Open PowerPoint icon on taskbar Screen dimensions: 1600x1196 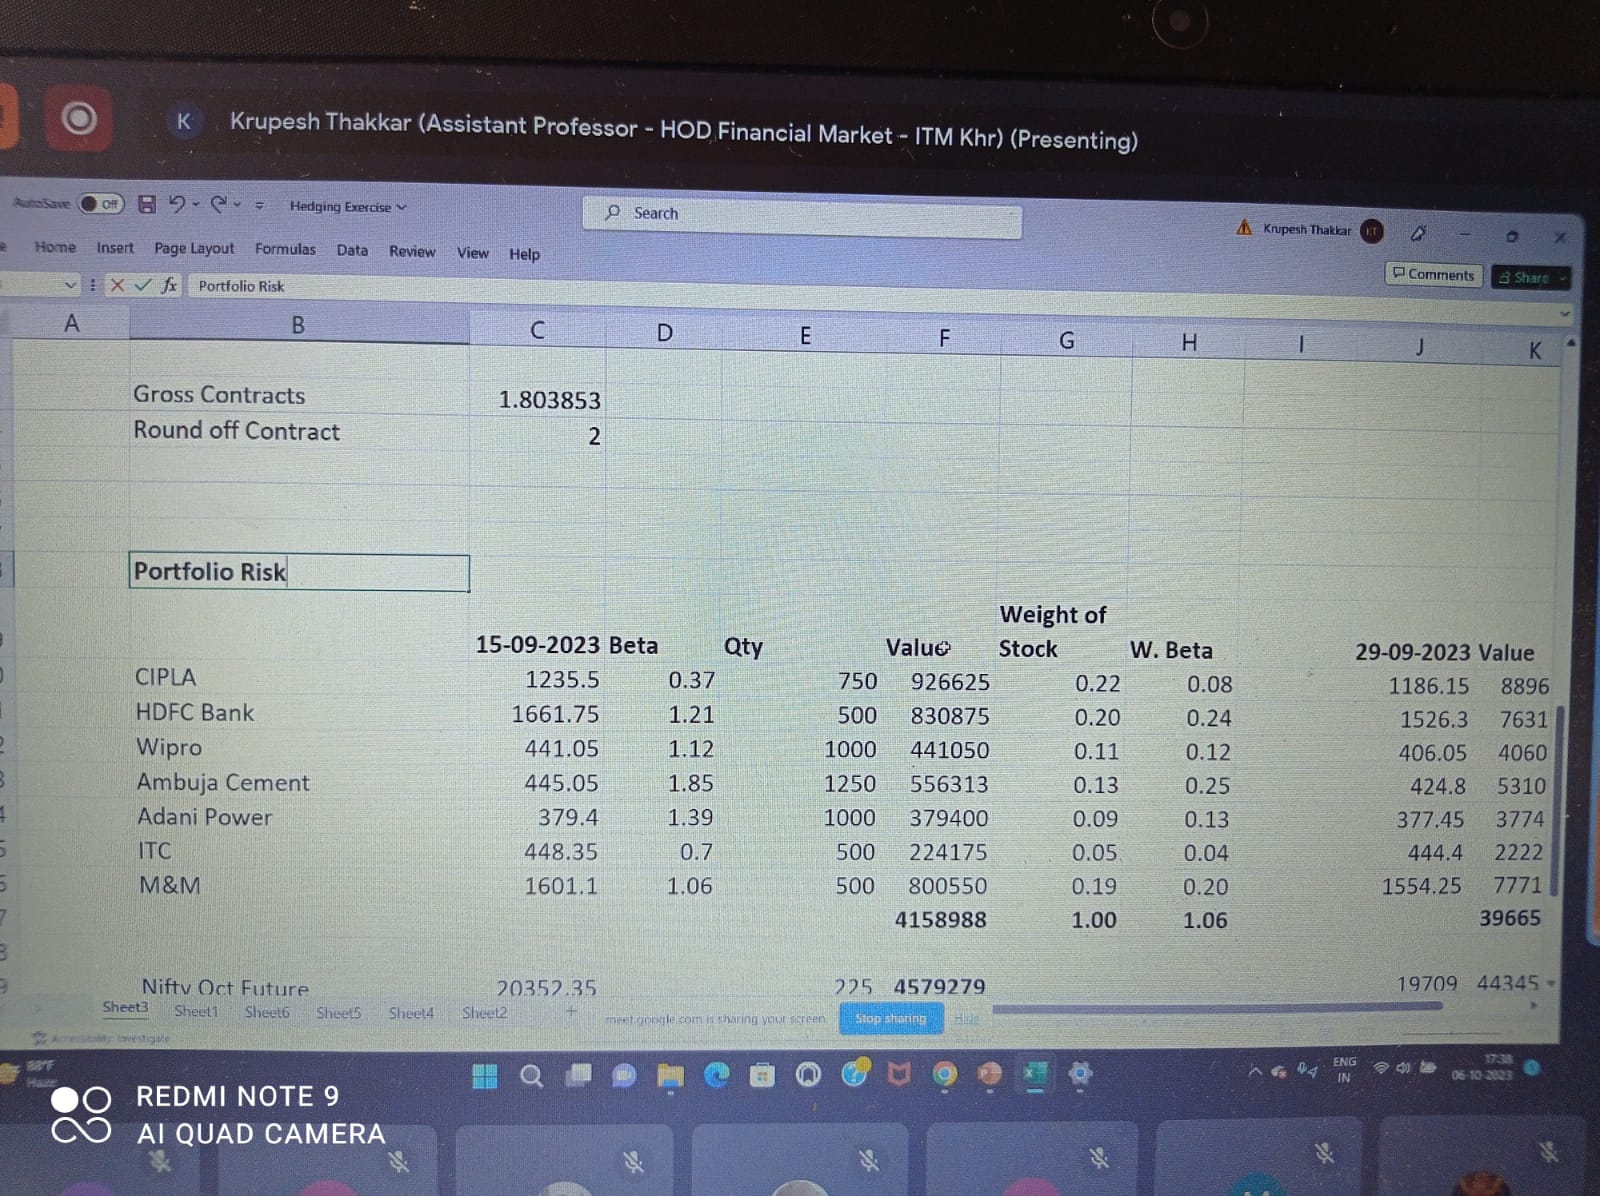[990, 1074]
